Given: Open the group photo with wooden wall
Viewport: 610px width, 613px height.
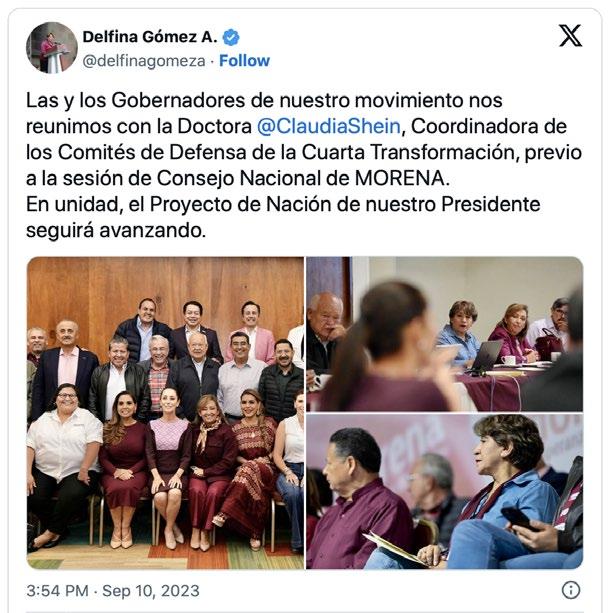Looking at the screenshot, I should [165, 413].
